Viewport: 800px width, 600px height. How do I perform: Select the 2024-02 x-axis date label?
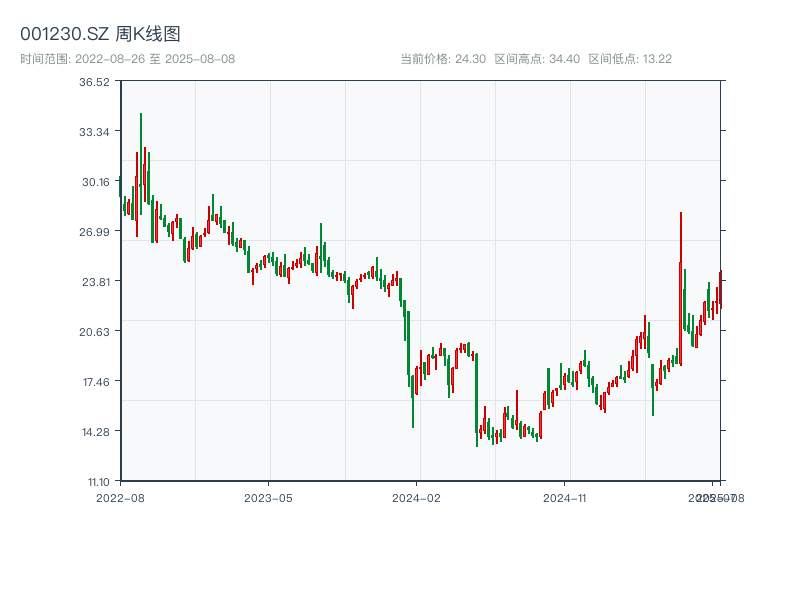pyautogui.click(x=417, y=497)
